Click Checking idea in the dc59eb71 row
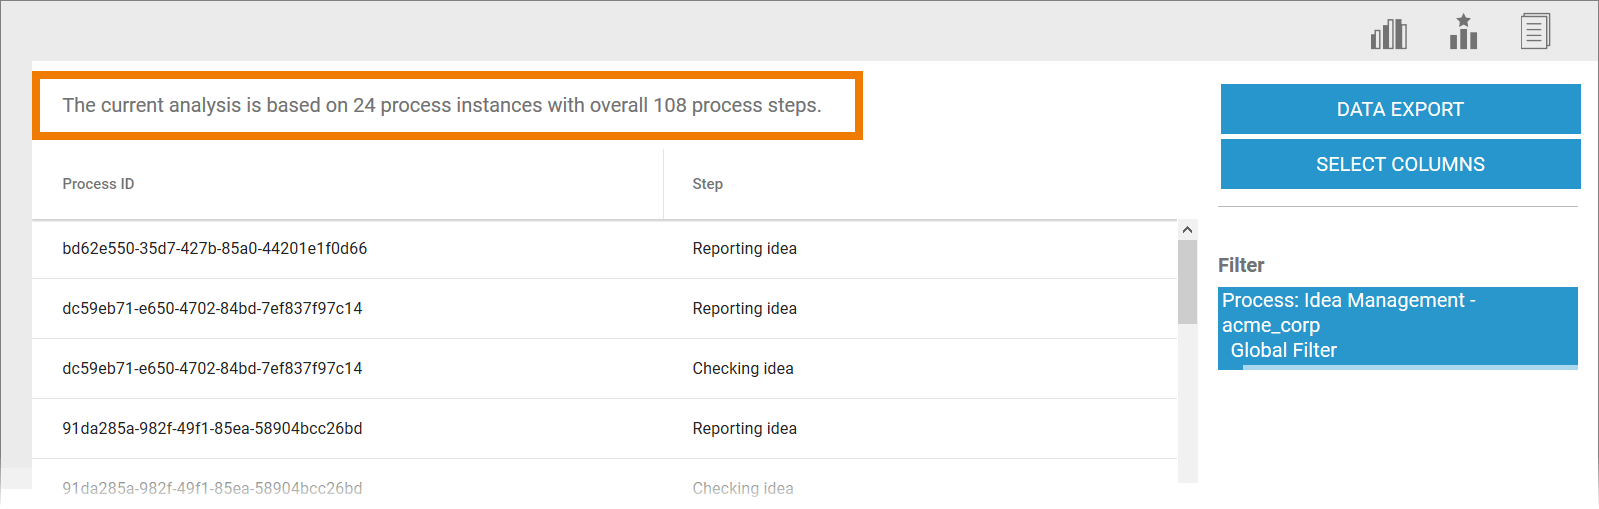The image size is (1599, 509). (742, 369)
